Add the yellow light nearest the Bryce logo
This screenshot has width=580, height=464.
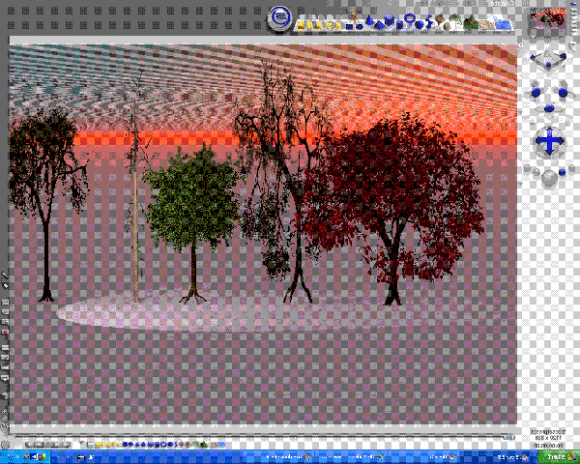(x=301, y=26)
